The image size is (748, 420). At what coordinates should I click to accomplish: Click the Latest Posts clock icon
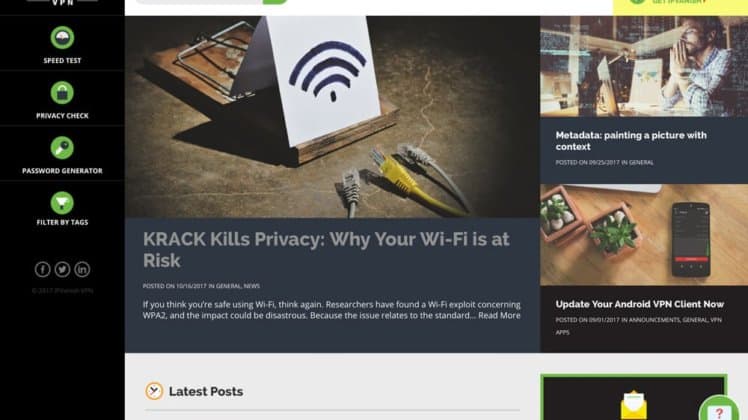point(154,391)
